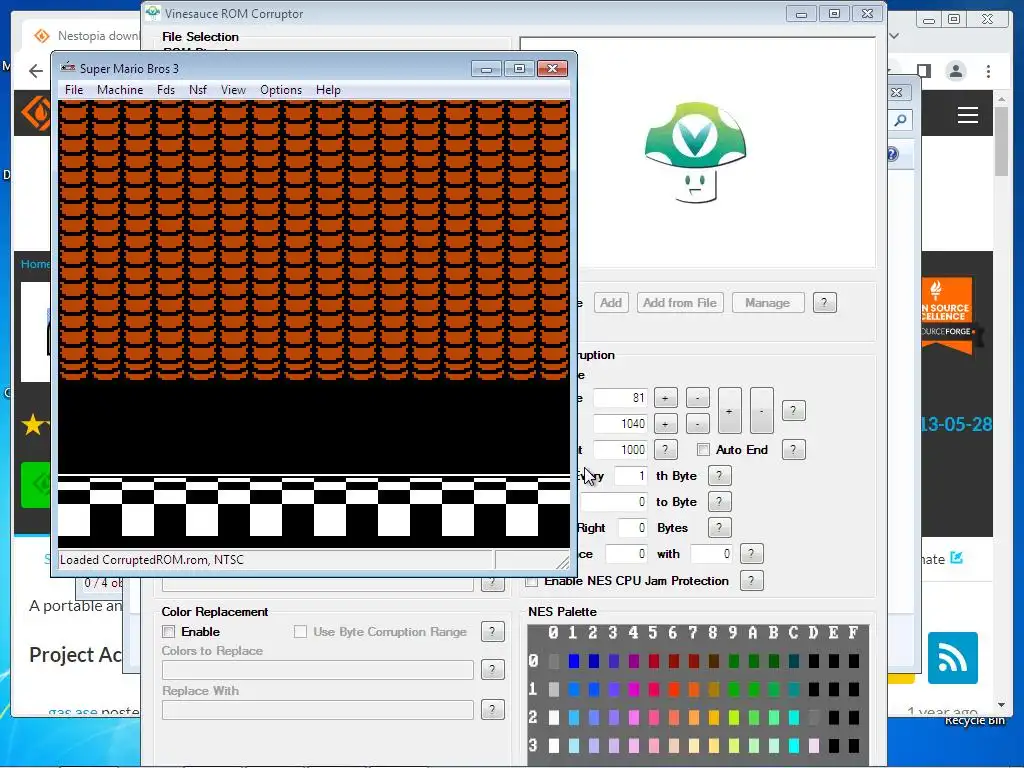Open the View menu in Nestopia
Viewport: 1024px width, 768px height.
click(233, 89)
